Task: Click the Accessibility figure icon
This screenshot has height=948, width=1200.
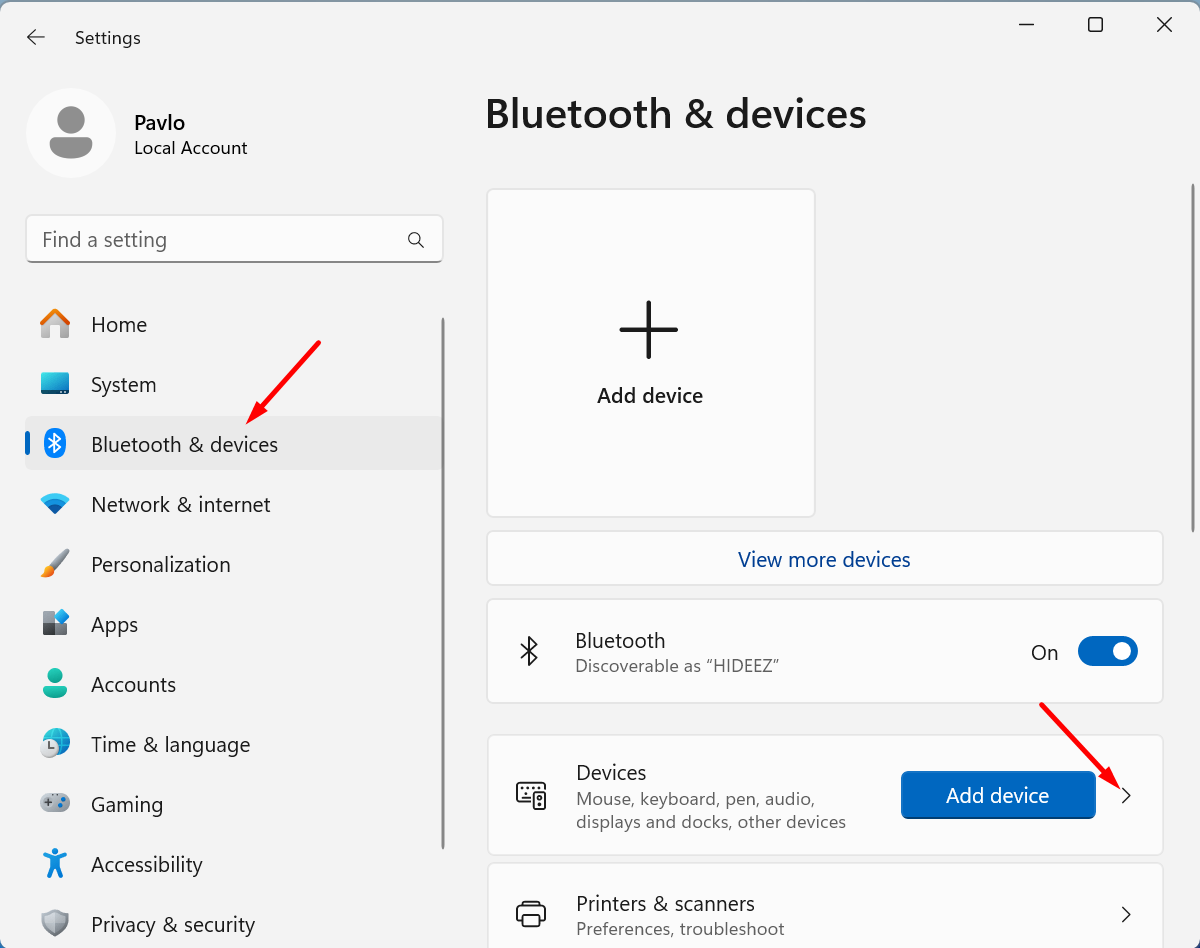Action: [x=55, y=864]
